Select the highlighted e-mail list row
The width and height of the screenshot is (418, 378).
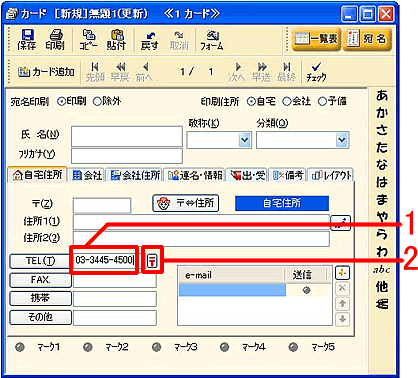232,290
